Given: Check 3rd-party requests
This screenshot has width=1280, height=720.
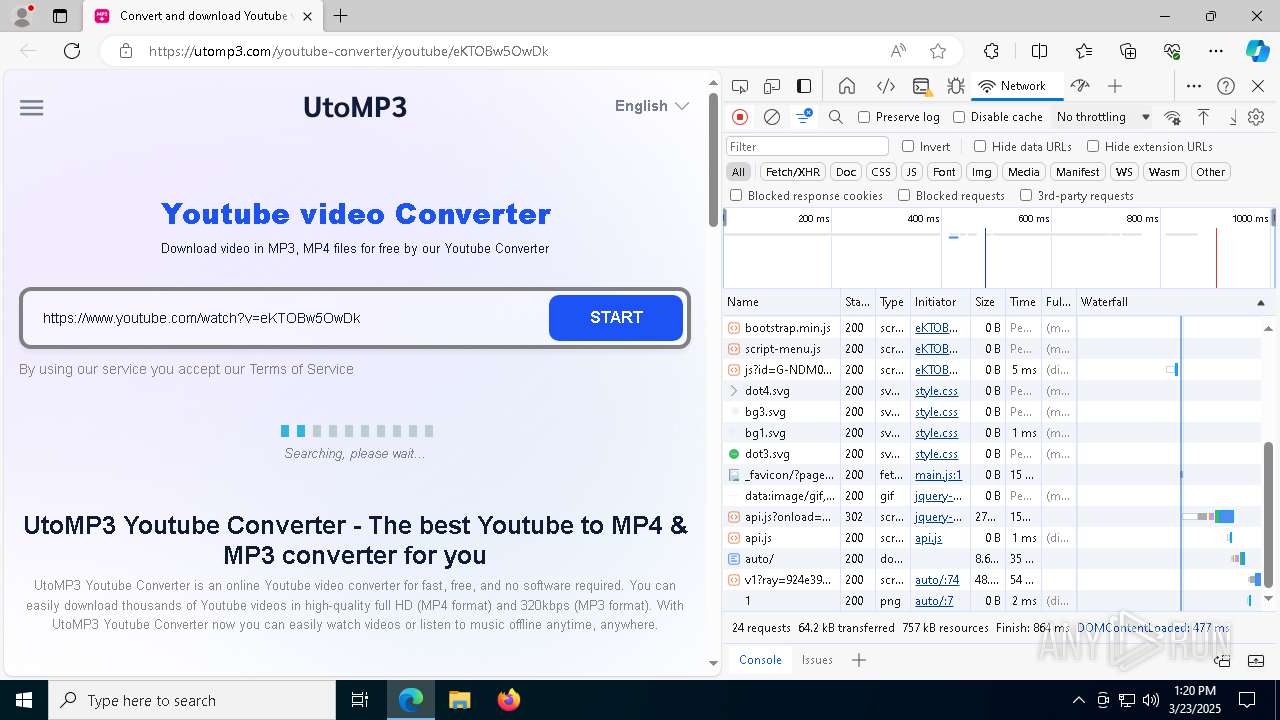Looking at the screenshot, I should (1026, 196).
